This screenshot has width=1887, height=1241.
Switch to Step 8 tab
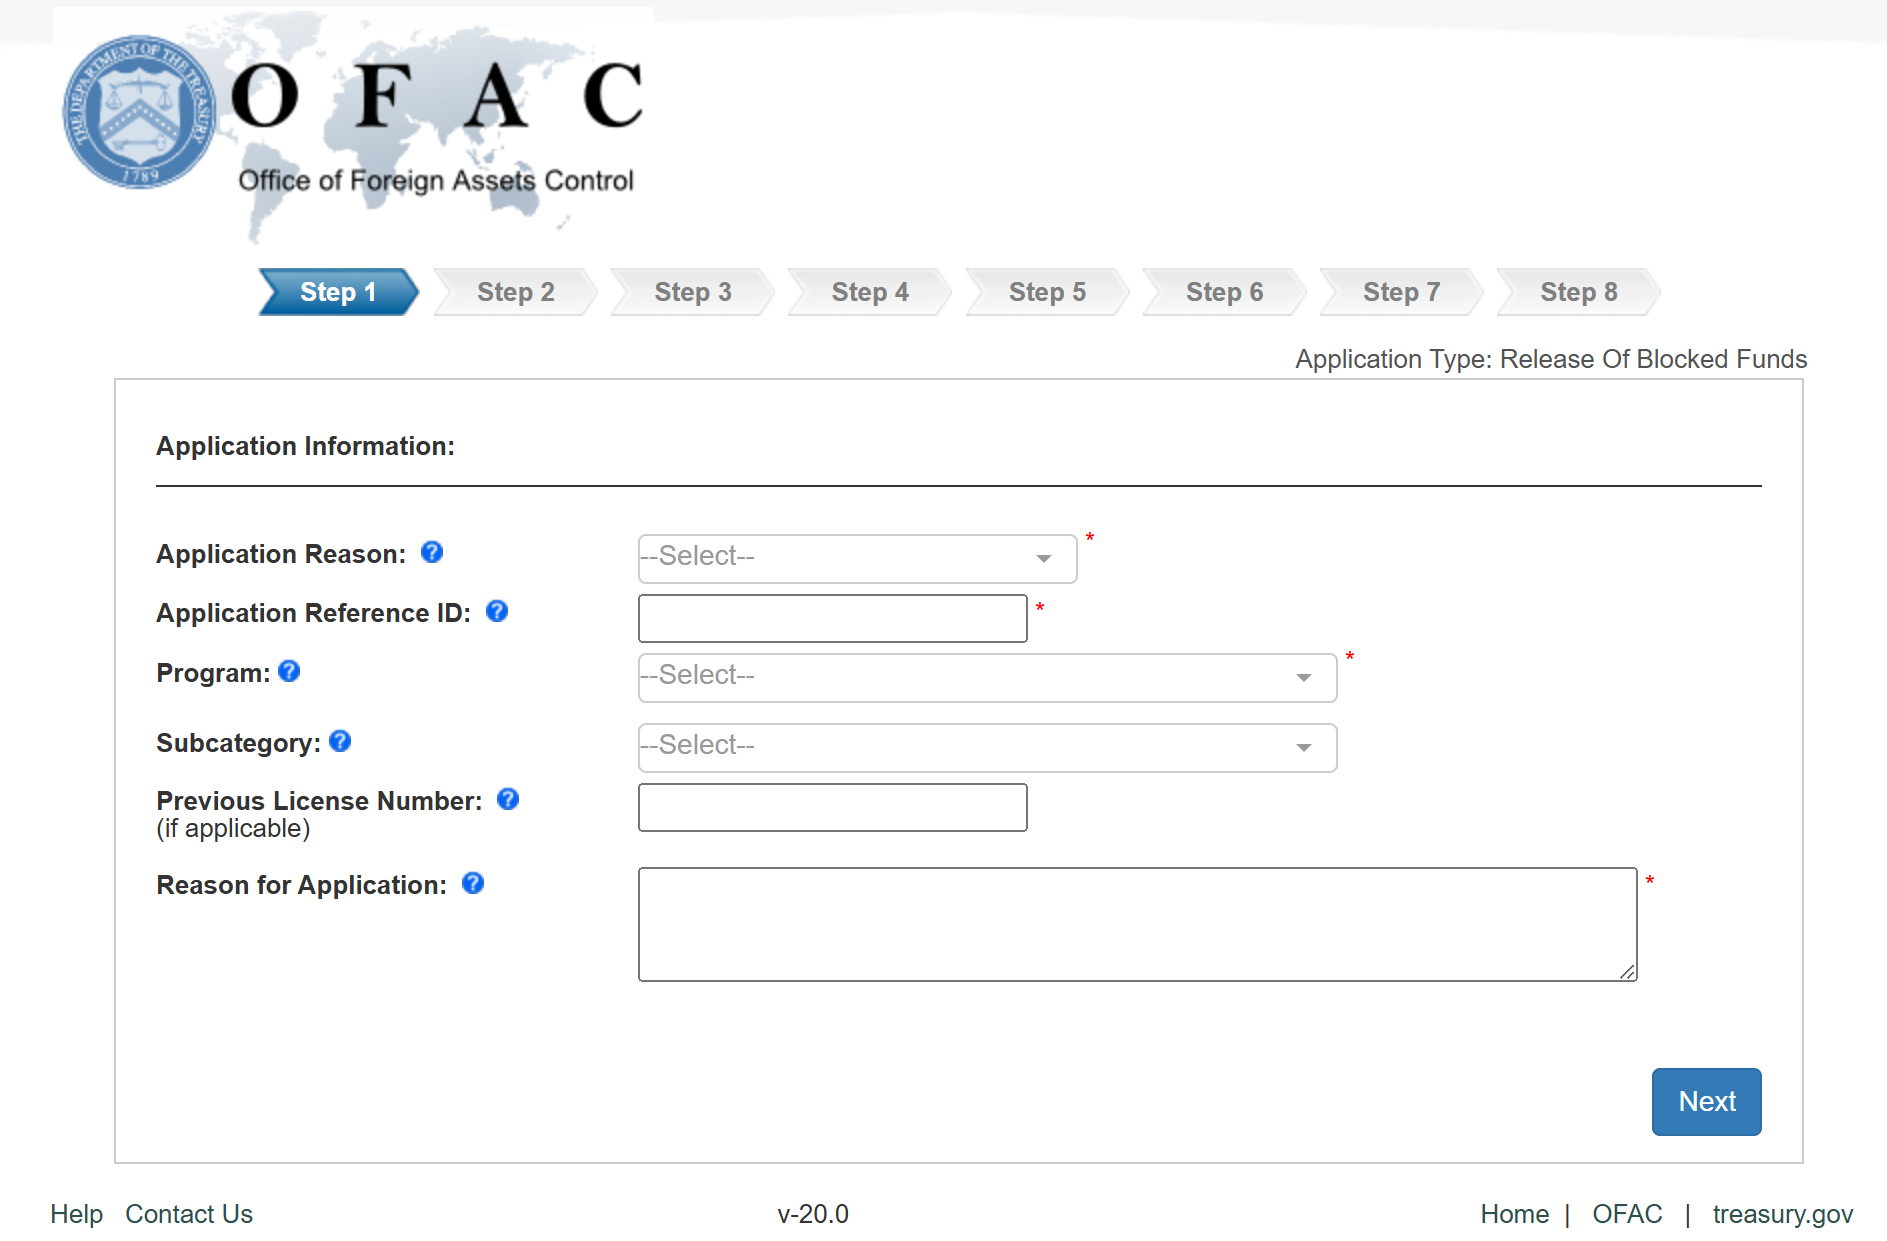click(x=1578, y=292)
